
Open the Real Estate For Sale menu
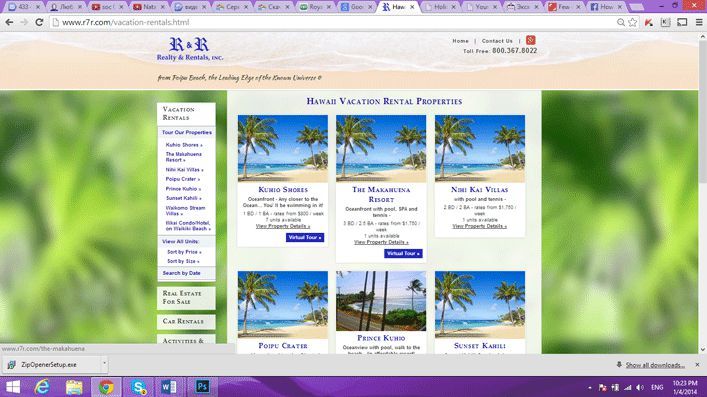click(x=186, y=297)
